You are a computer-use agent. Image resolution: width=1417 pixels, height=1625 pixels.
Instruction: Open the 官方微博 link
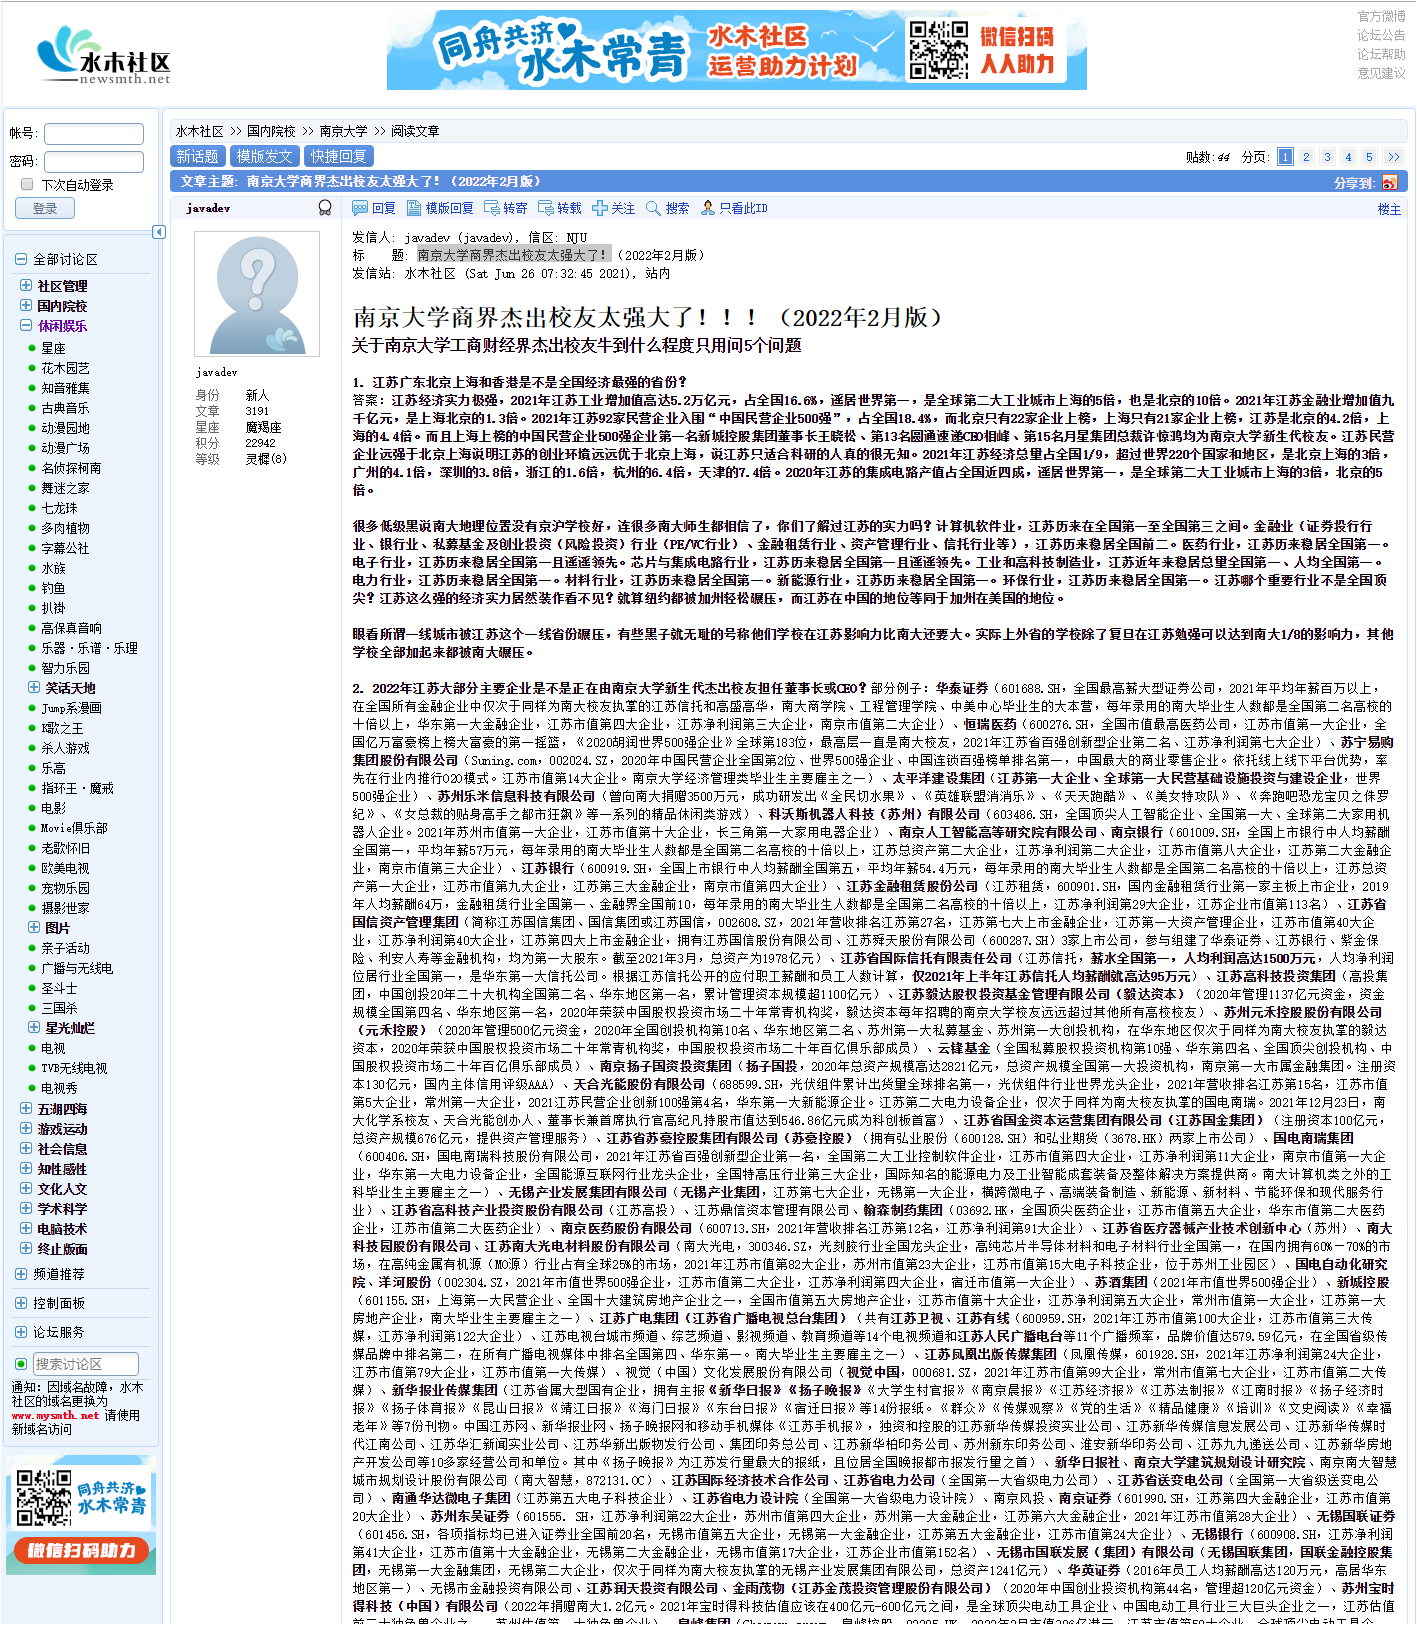(x=1381, y=16)
